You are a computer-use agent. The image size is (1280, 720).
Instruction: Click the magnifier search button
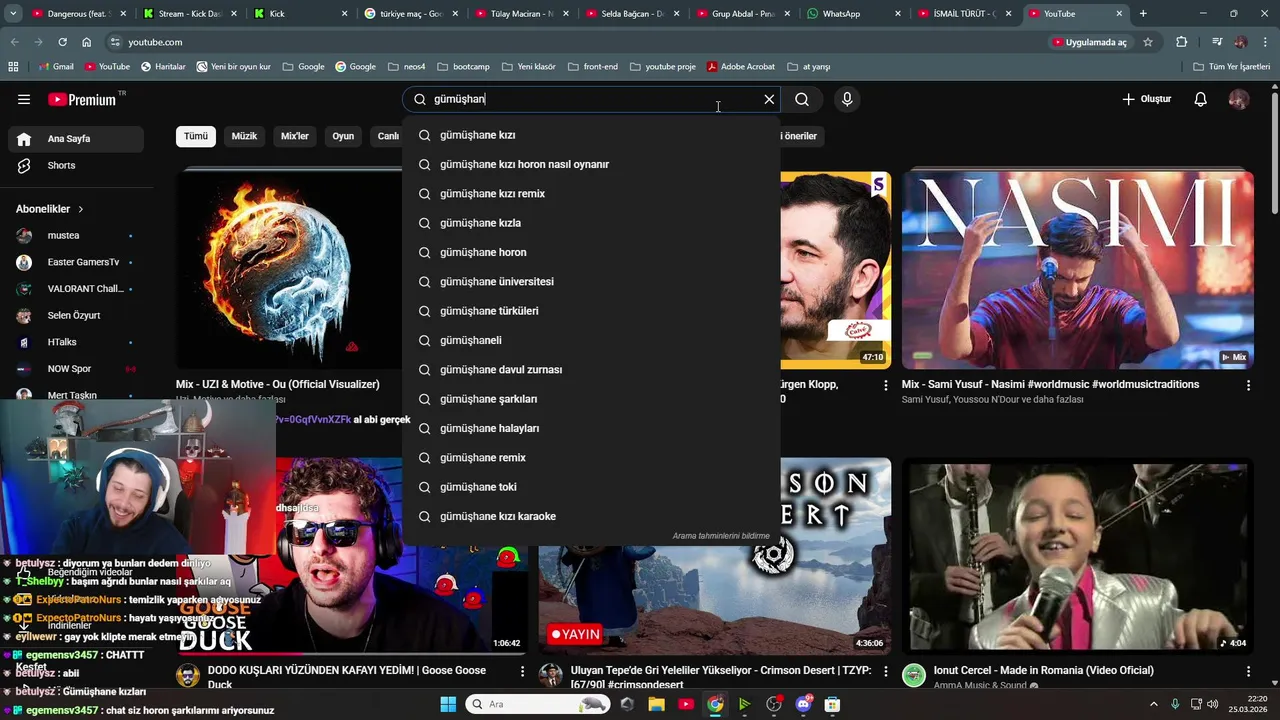tap(802, 99)
